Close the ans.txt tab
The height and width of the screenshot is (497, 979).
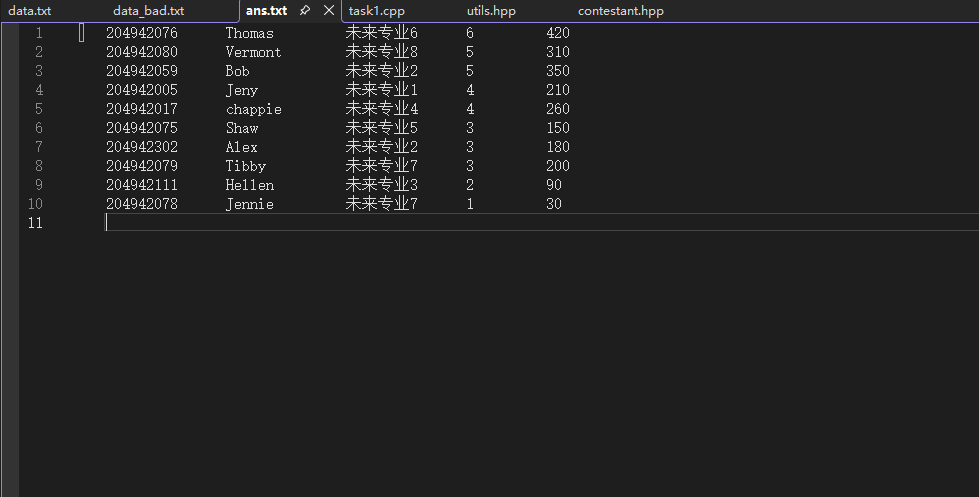329,10
